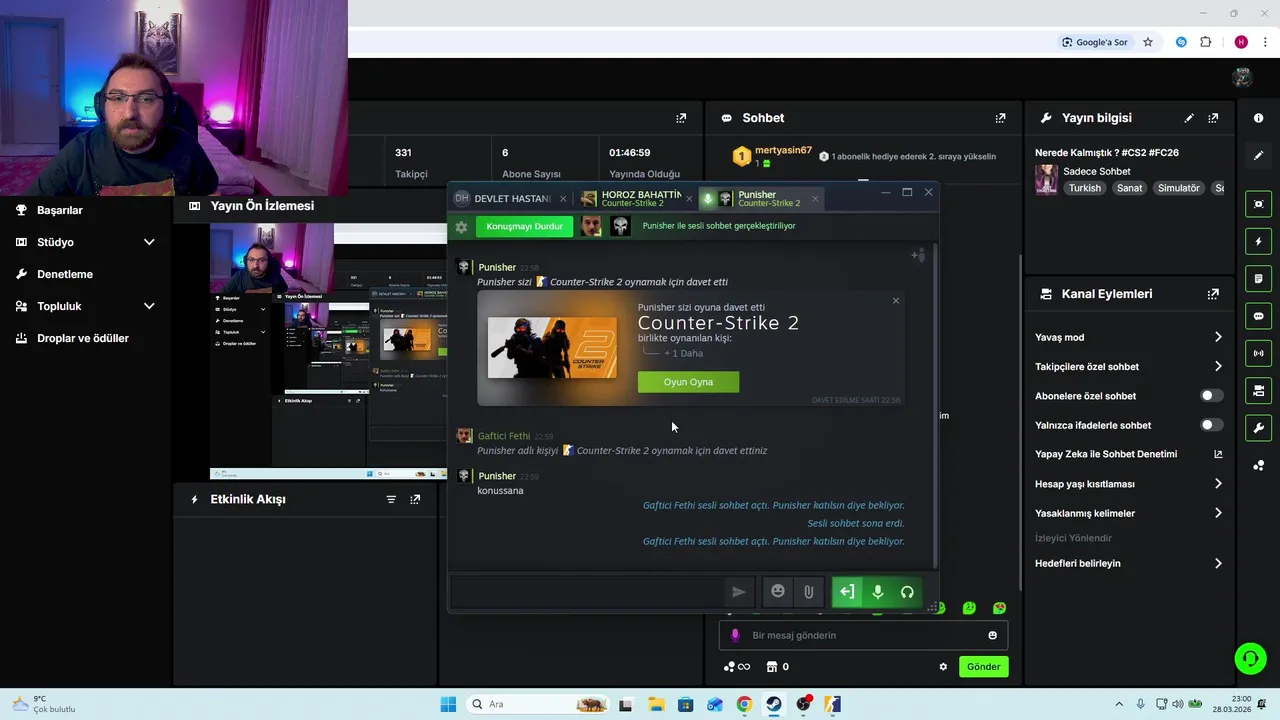Click Oyun Oyna to join Counter-Strike 2
The height and width of the screenshot is (720, 1280).
tap(688, 382)
